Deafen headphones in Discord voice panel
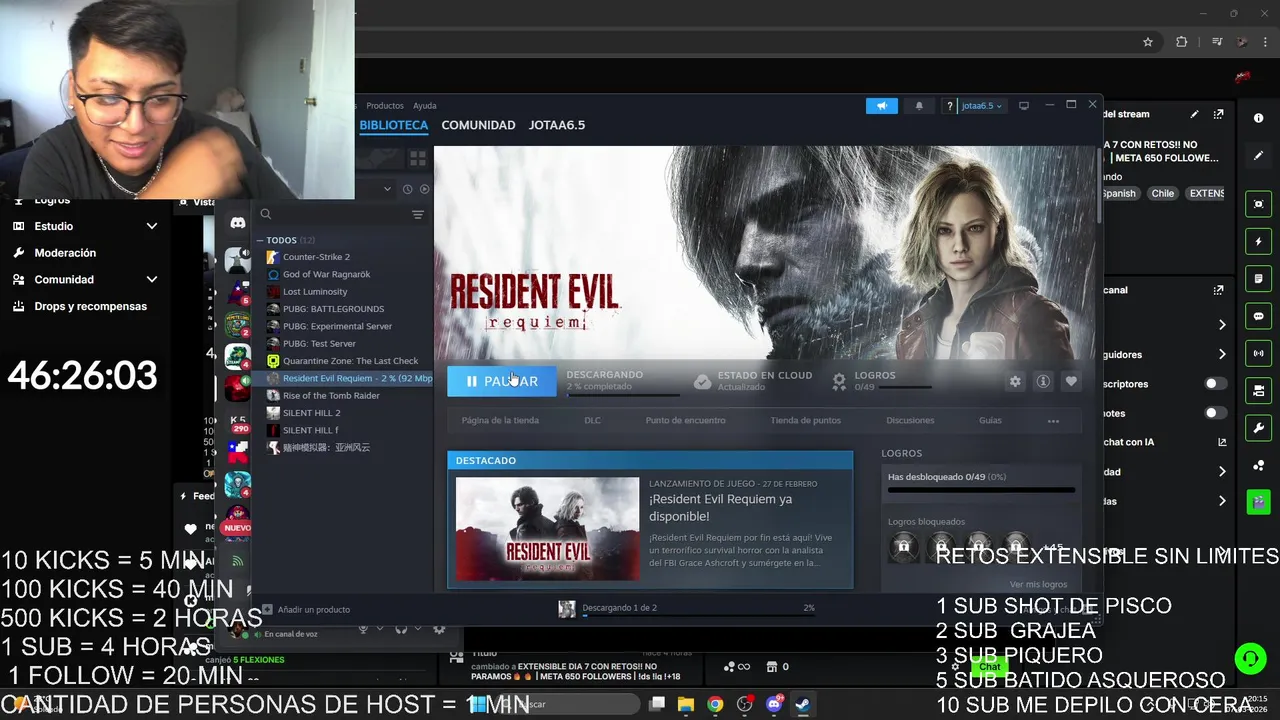 [401, 629]
